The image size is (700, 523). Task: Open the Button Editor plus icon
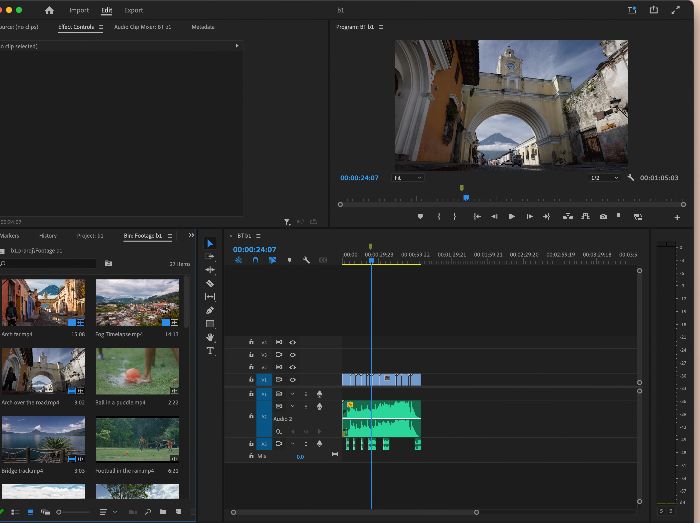[677, 217]
